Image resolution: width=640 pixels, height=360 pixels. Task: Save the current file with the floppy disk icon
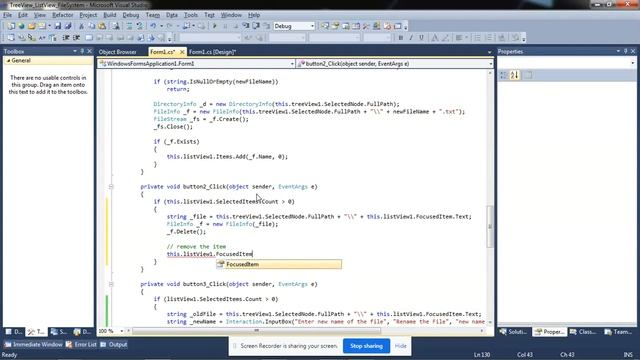pos(58,26)
